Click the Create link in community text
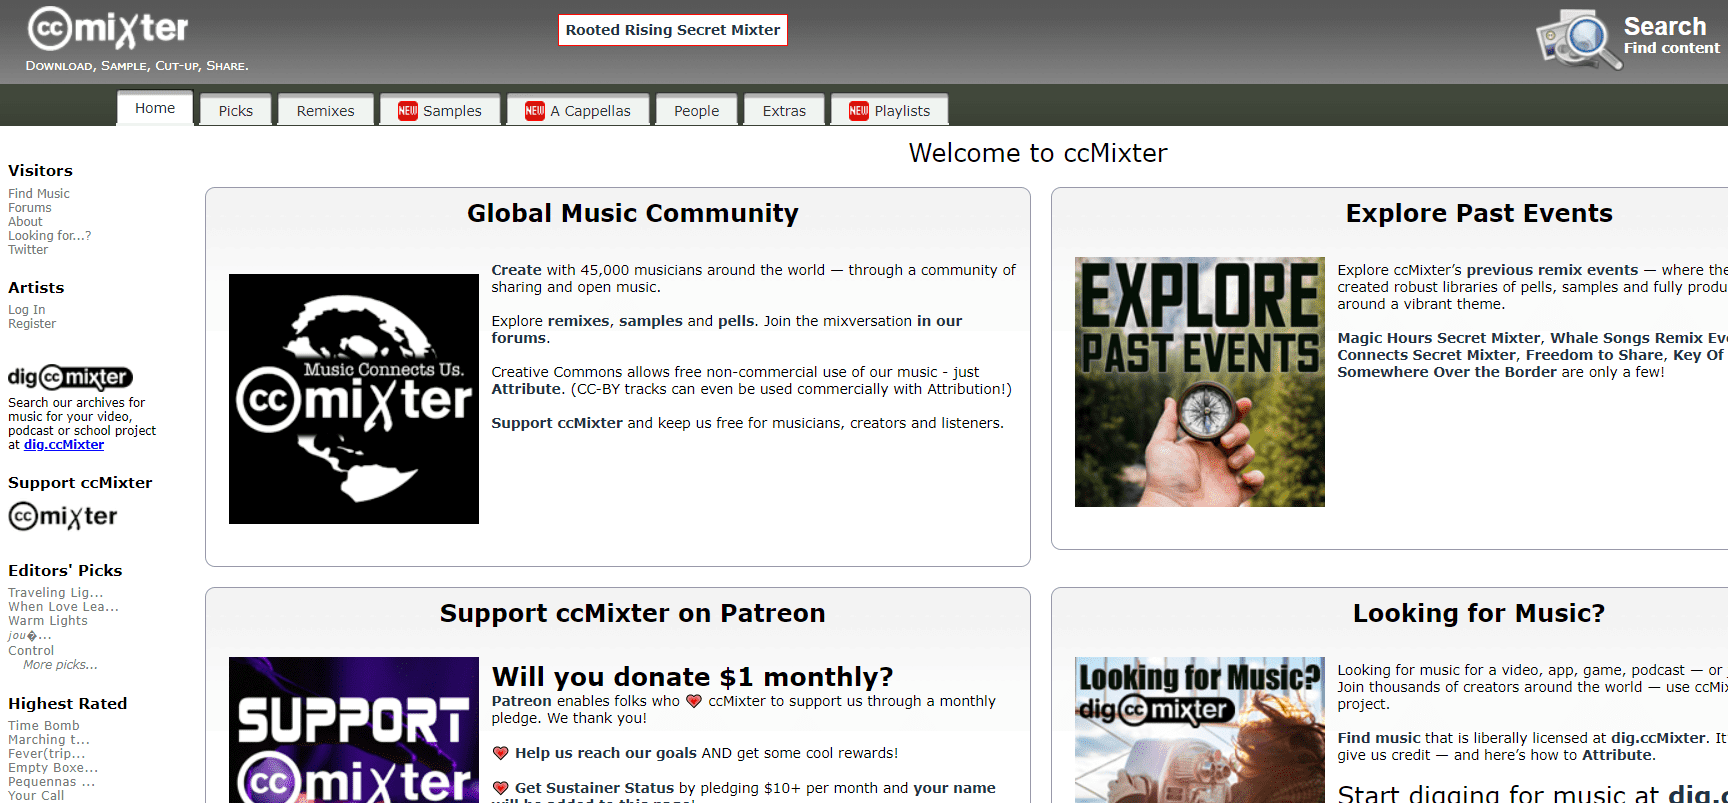 (516, 270)
